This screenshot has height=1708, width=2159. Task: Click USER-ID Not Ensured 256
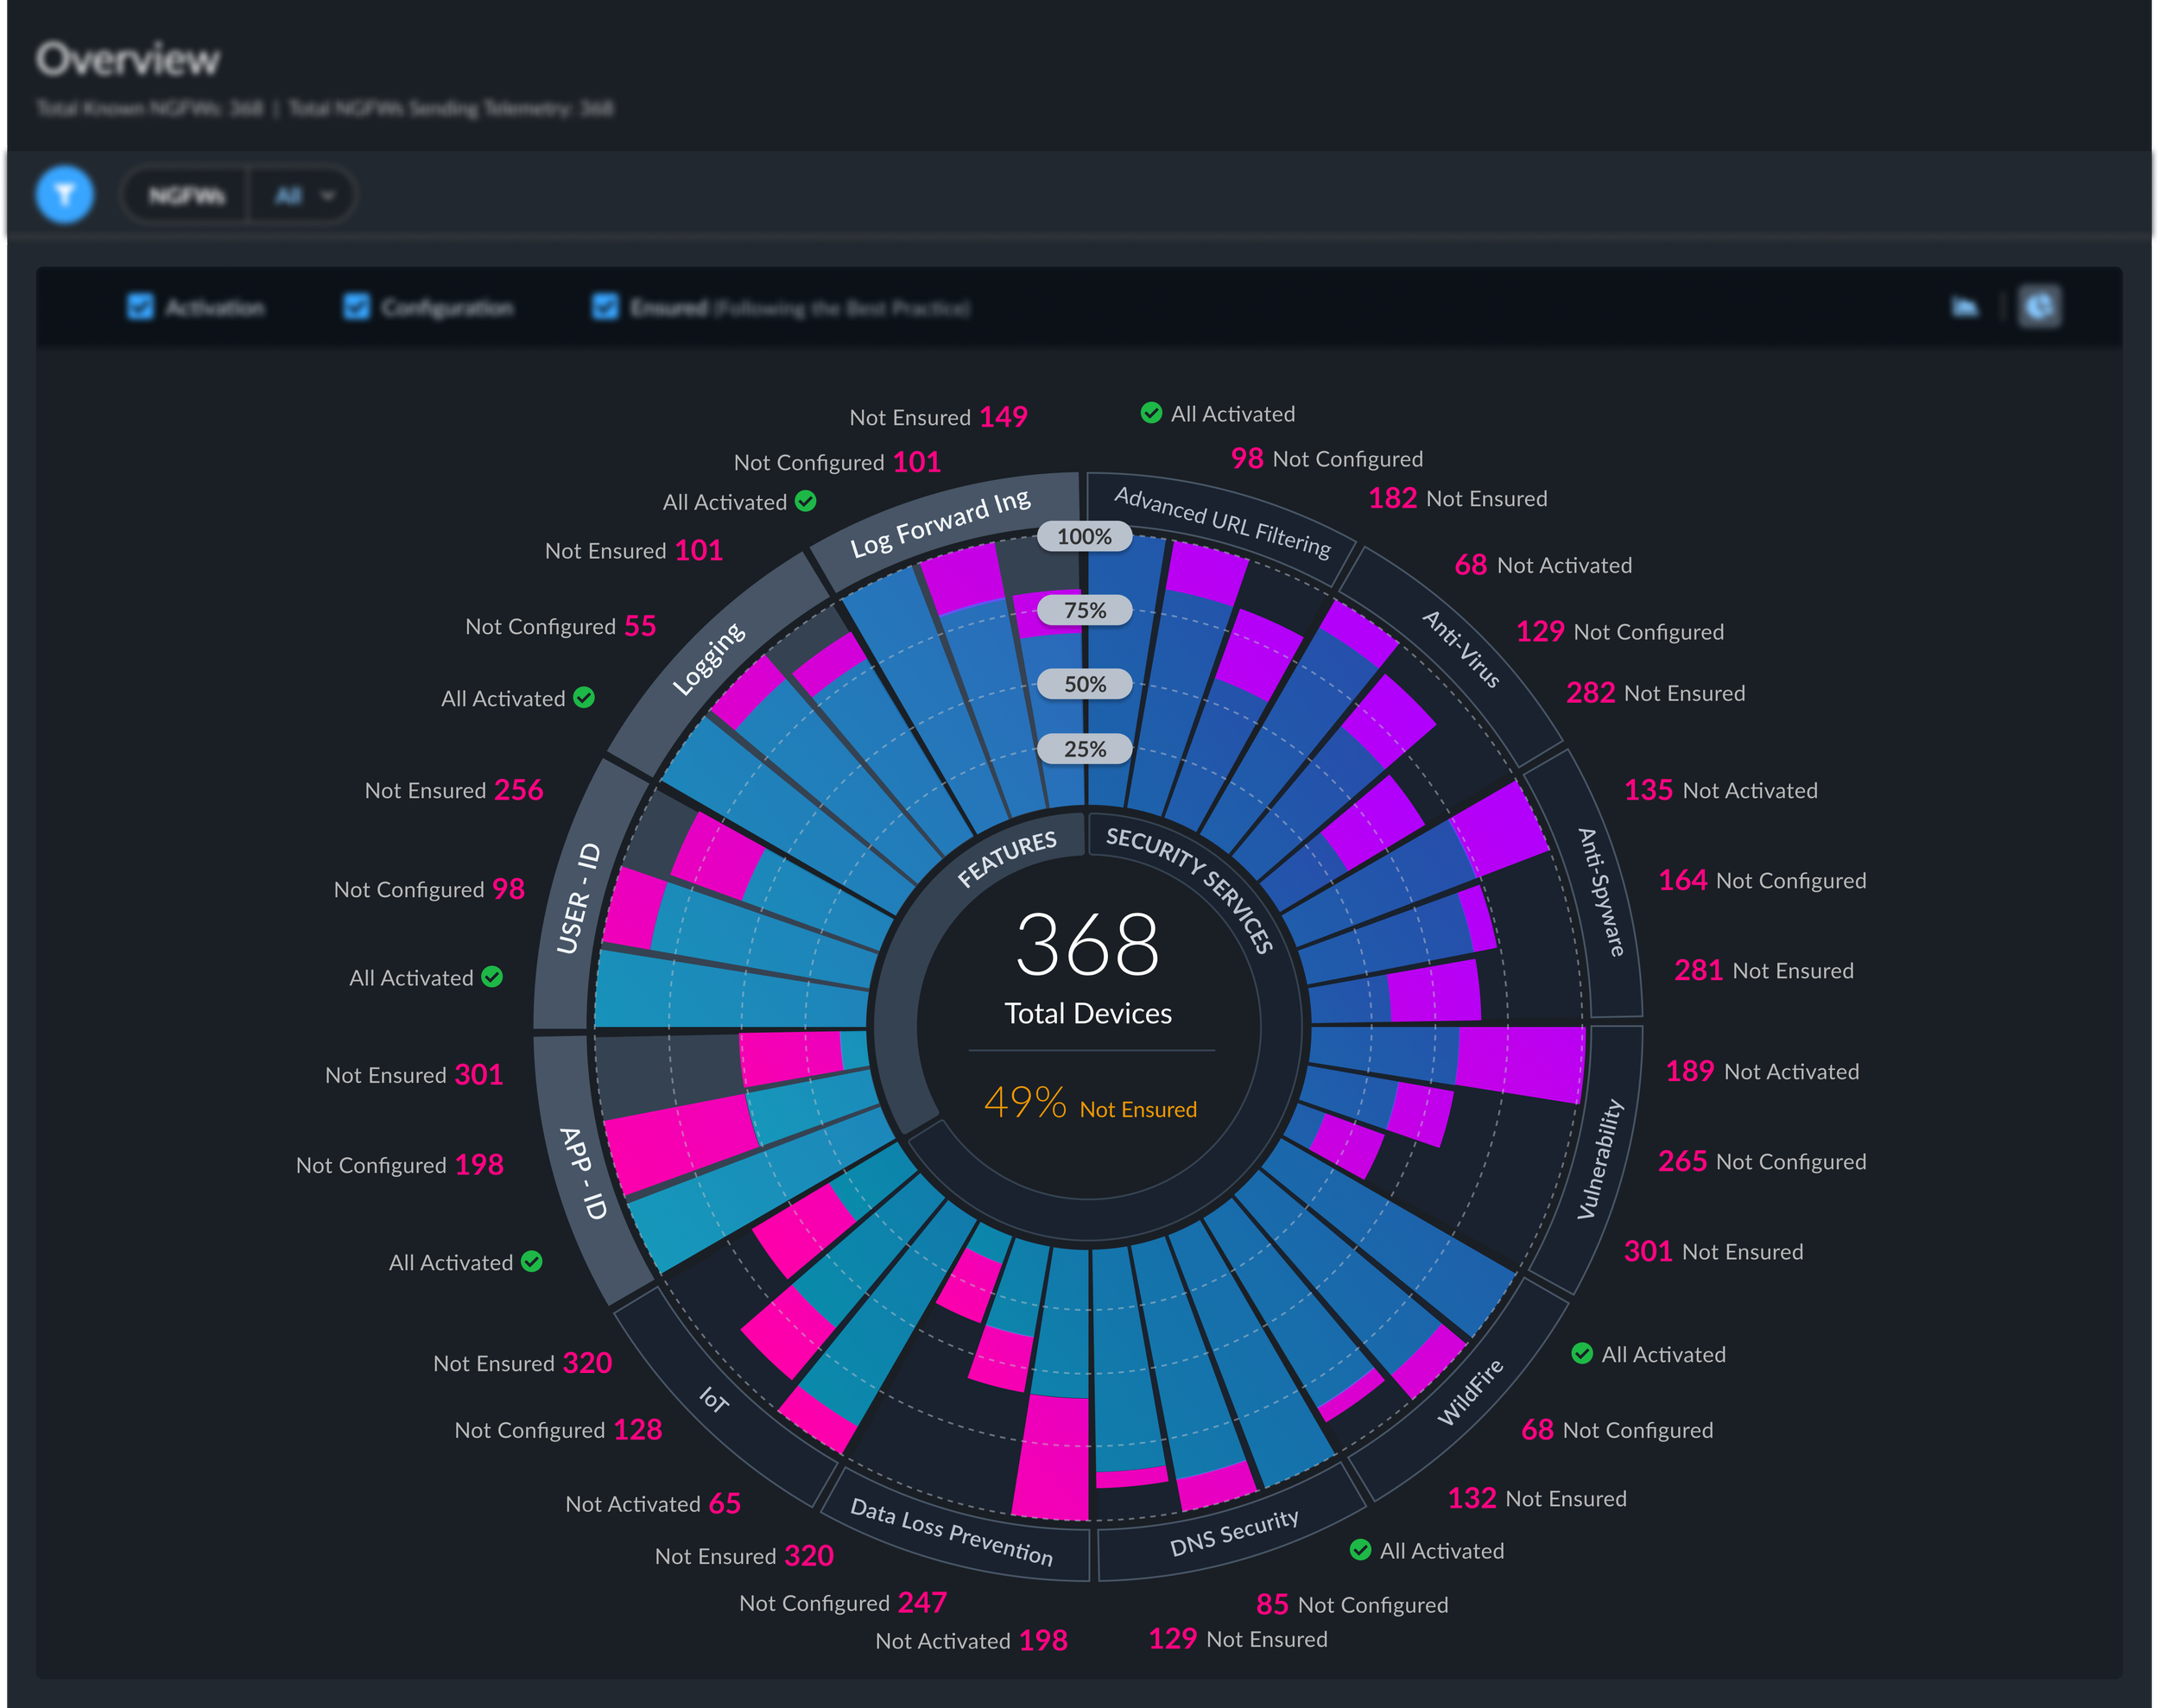(x=453, y=790)
